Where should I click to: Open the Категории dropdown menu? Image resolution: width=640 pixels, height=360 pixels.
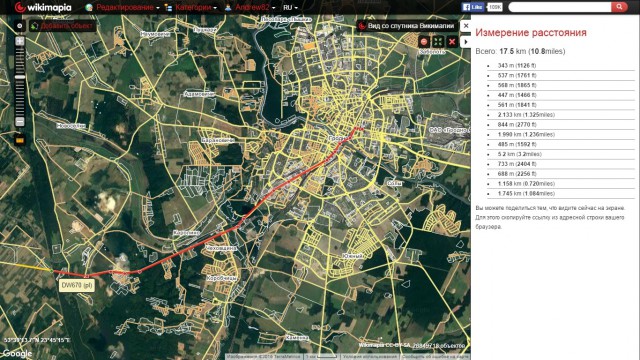(x=196, y=7)
